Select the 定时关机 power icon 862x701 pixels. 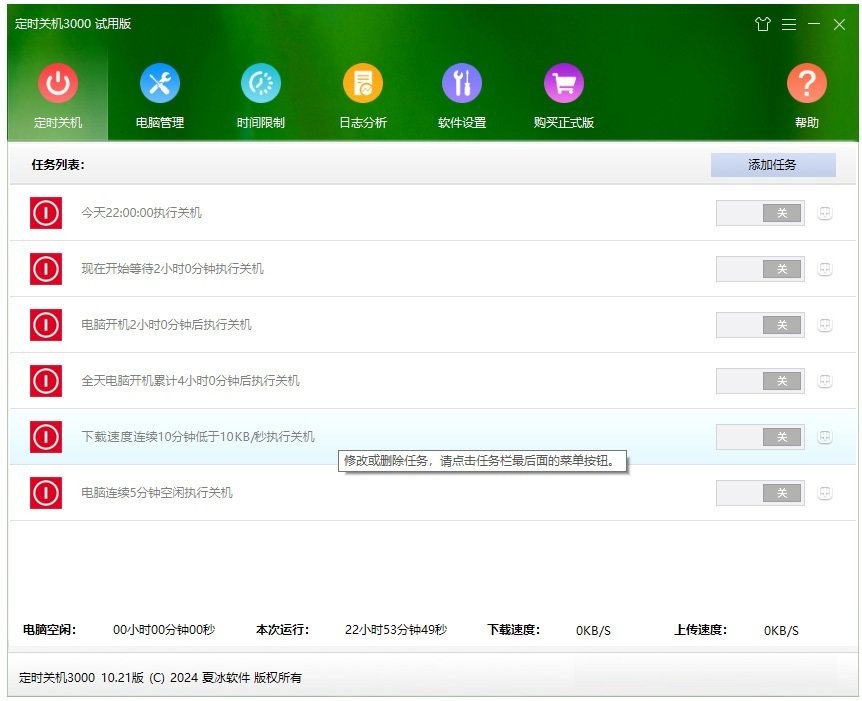tap(57, 84)
